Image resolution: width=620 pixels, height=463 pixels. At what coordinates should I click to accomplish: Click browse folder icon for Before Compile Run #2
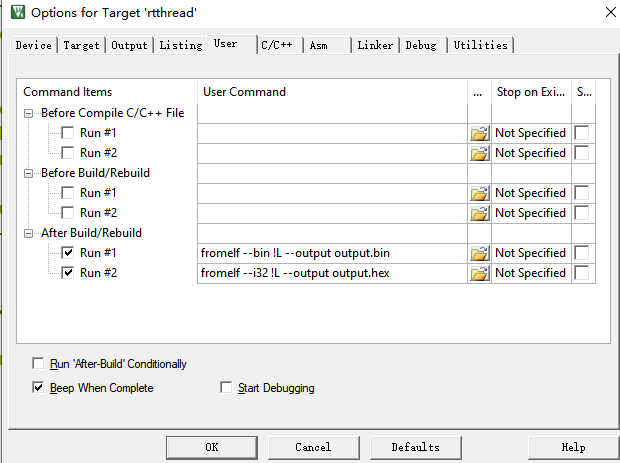point(479,153)
